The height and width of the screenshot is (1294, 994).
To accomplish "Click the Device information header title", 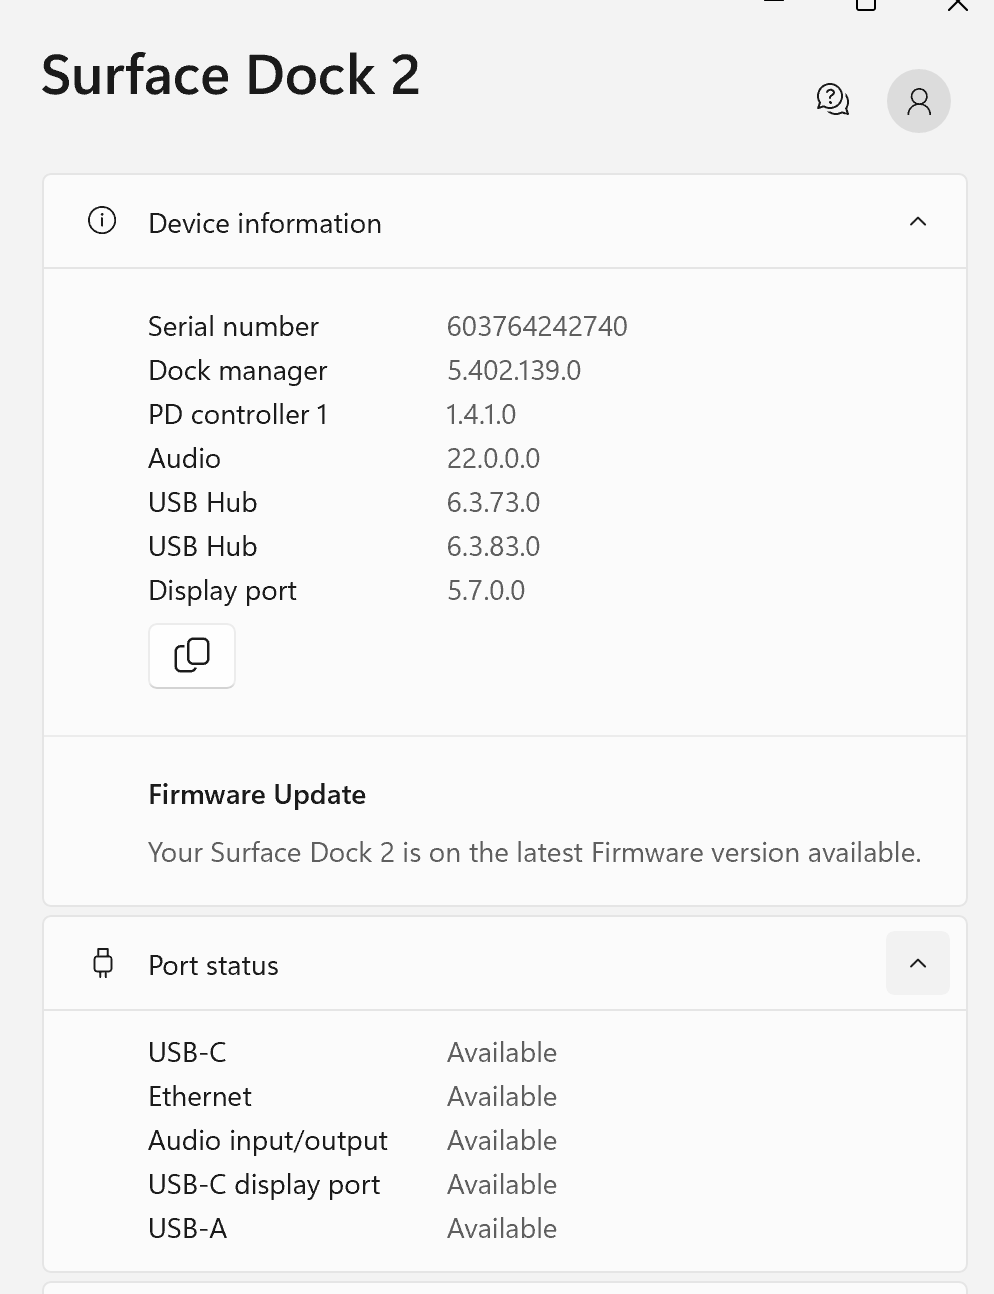I will click(265, 223).
